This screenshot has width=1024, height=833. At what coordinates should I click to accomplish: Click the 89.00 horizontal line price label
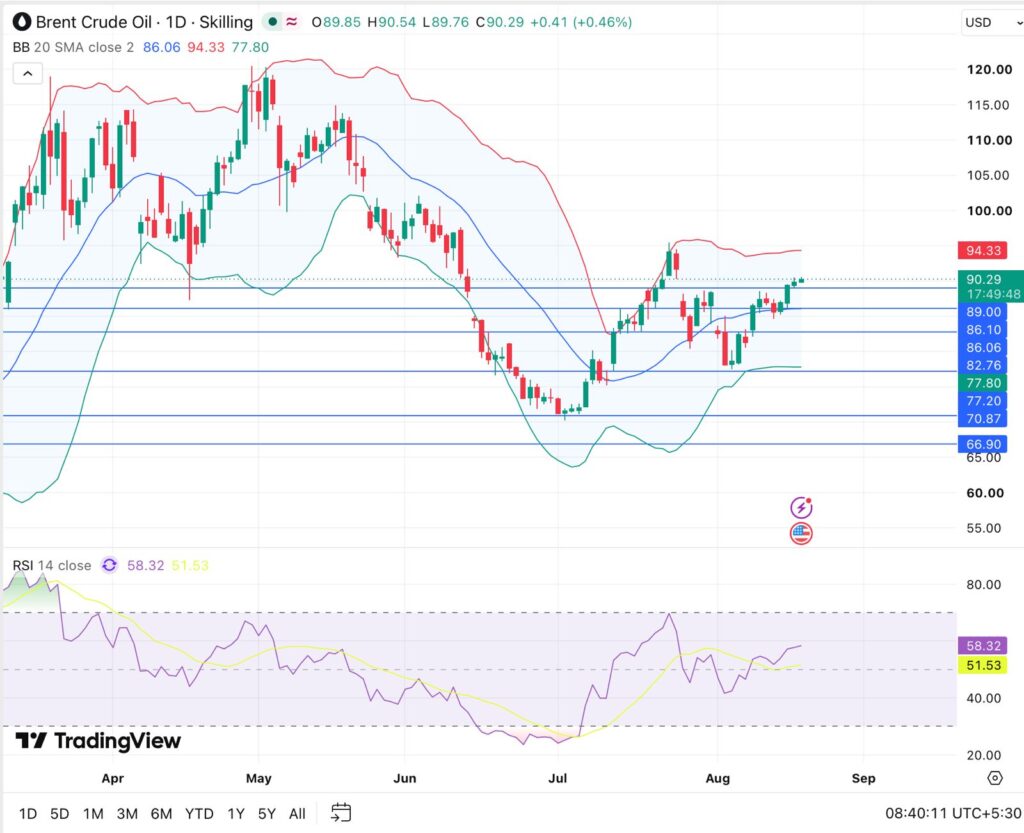click(x=983, y=312)
